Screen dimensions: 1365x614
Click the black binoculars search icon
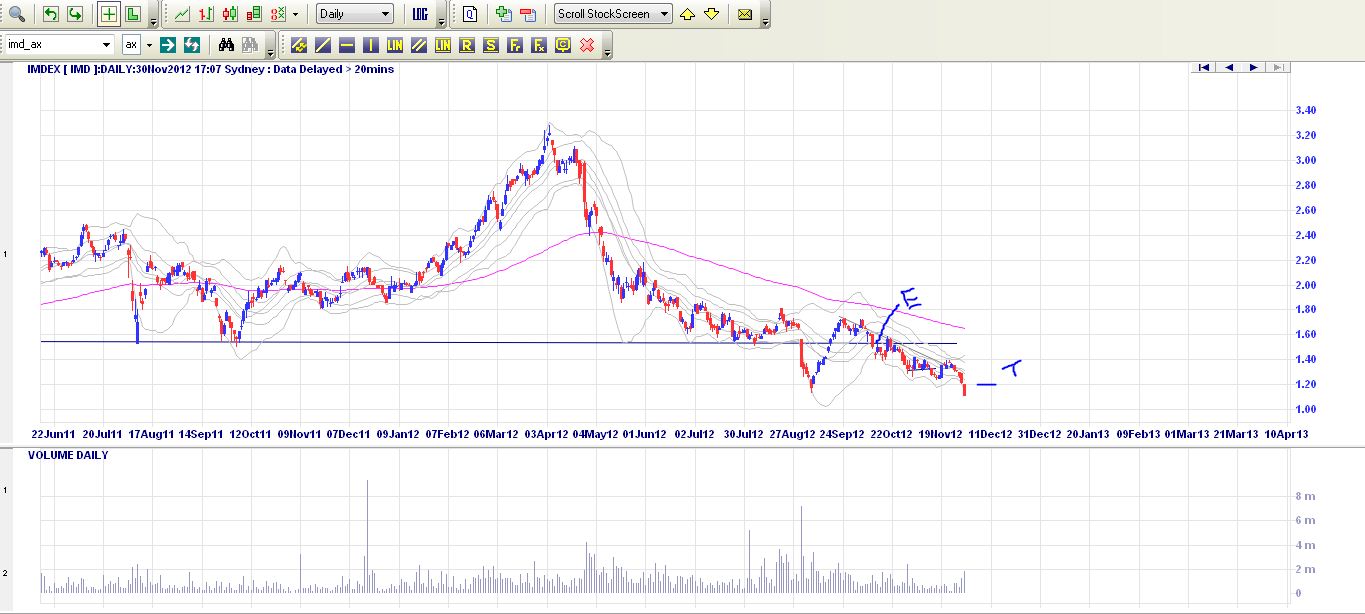[x=226, y=45]
